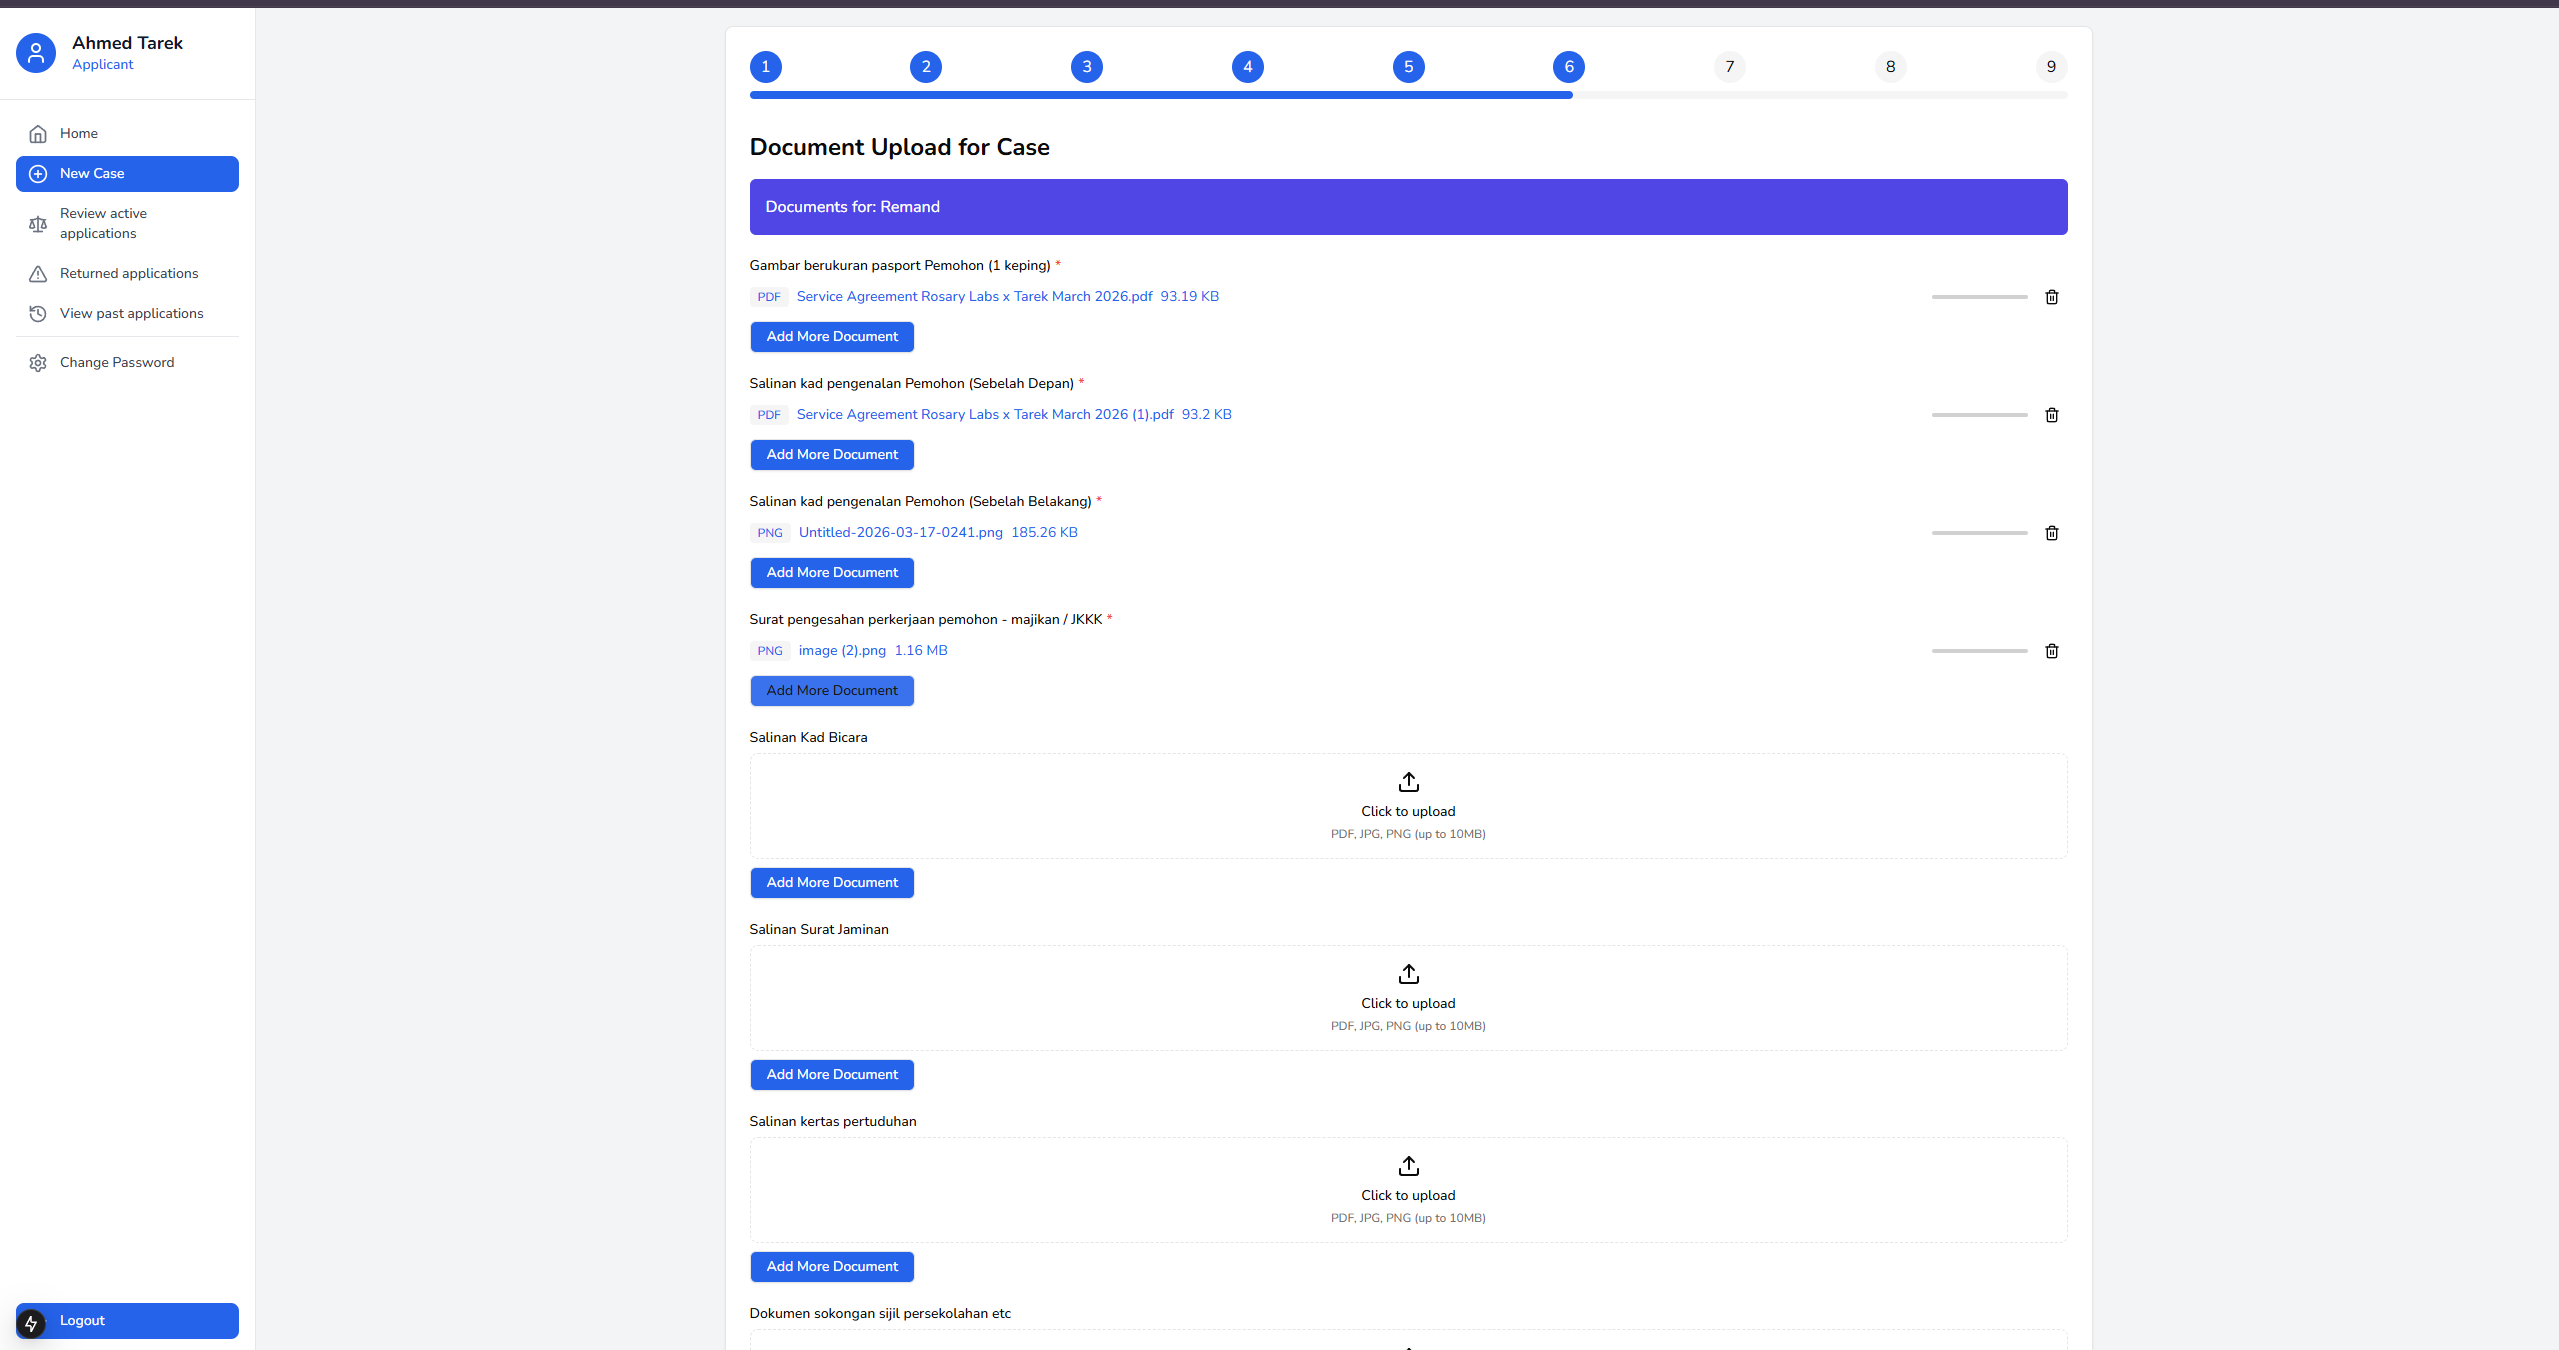
Task: Open Review active applications in sidebar
Action: pyautogui.click(x=103, y=223)
